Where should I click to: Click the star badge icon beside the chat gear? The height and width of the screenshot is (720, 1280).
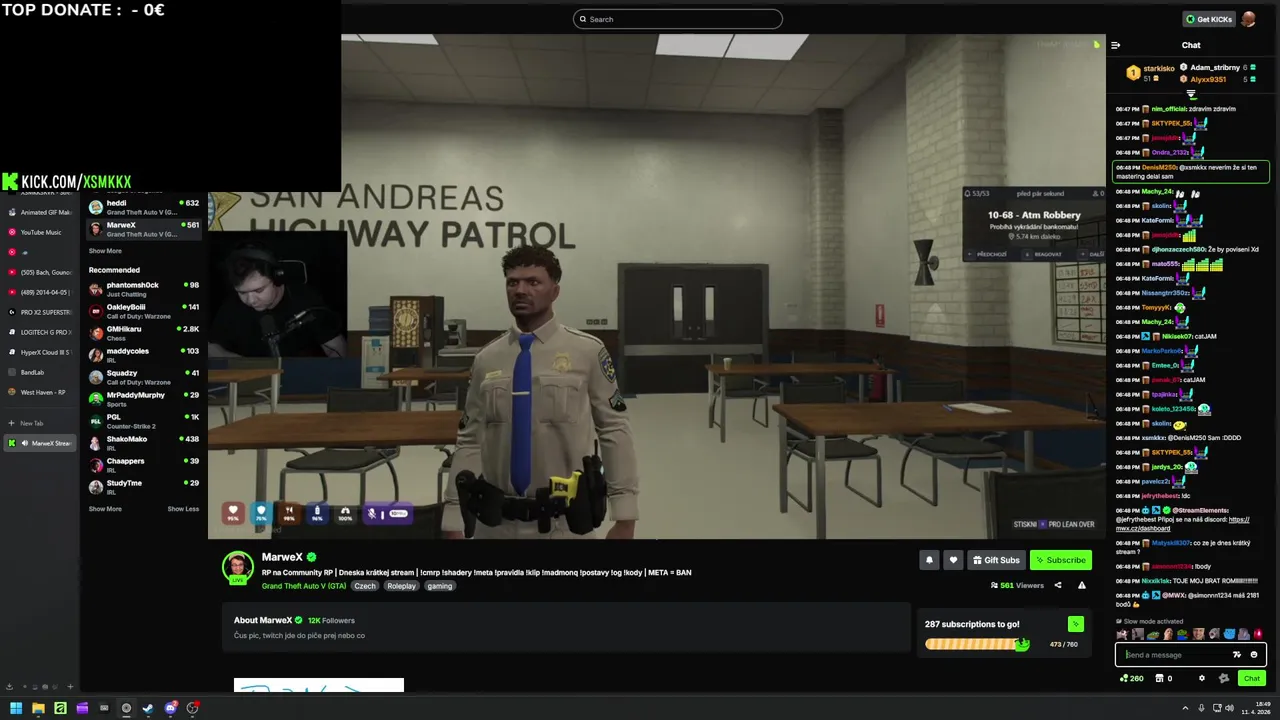point(1224,678)
